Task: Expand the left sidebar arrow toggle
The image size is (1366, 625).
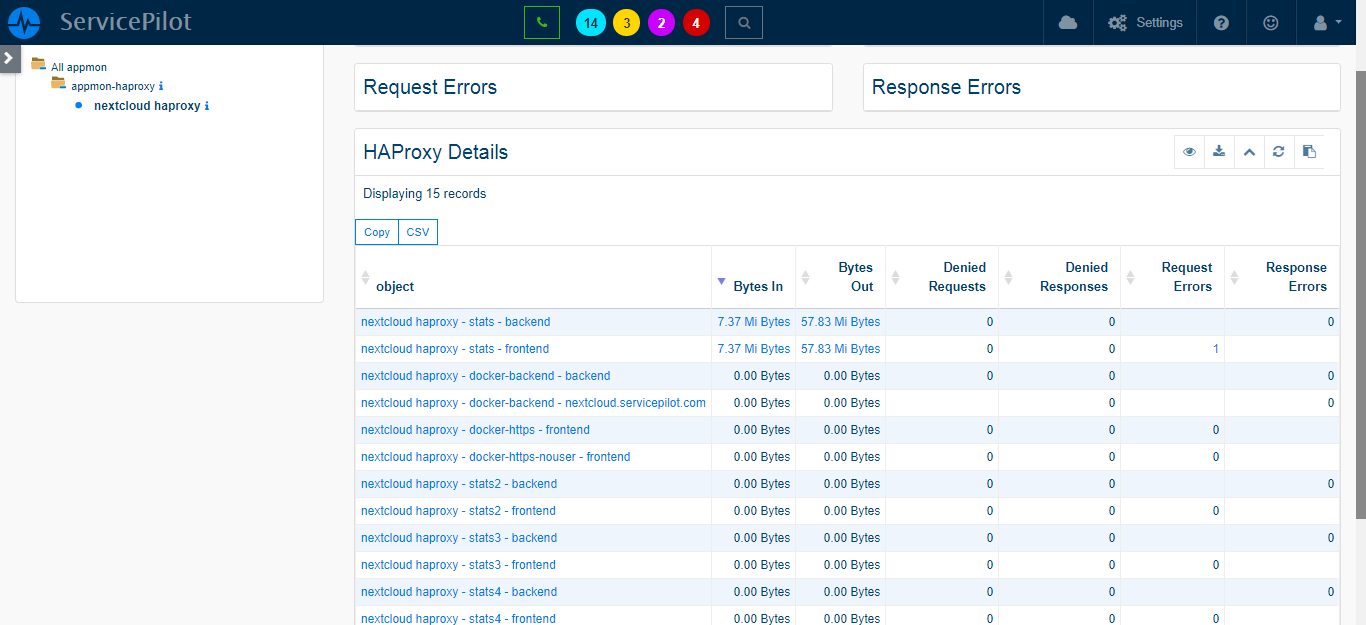Action: (9, 58)
